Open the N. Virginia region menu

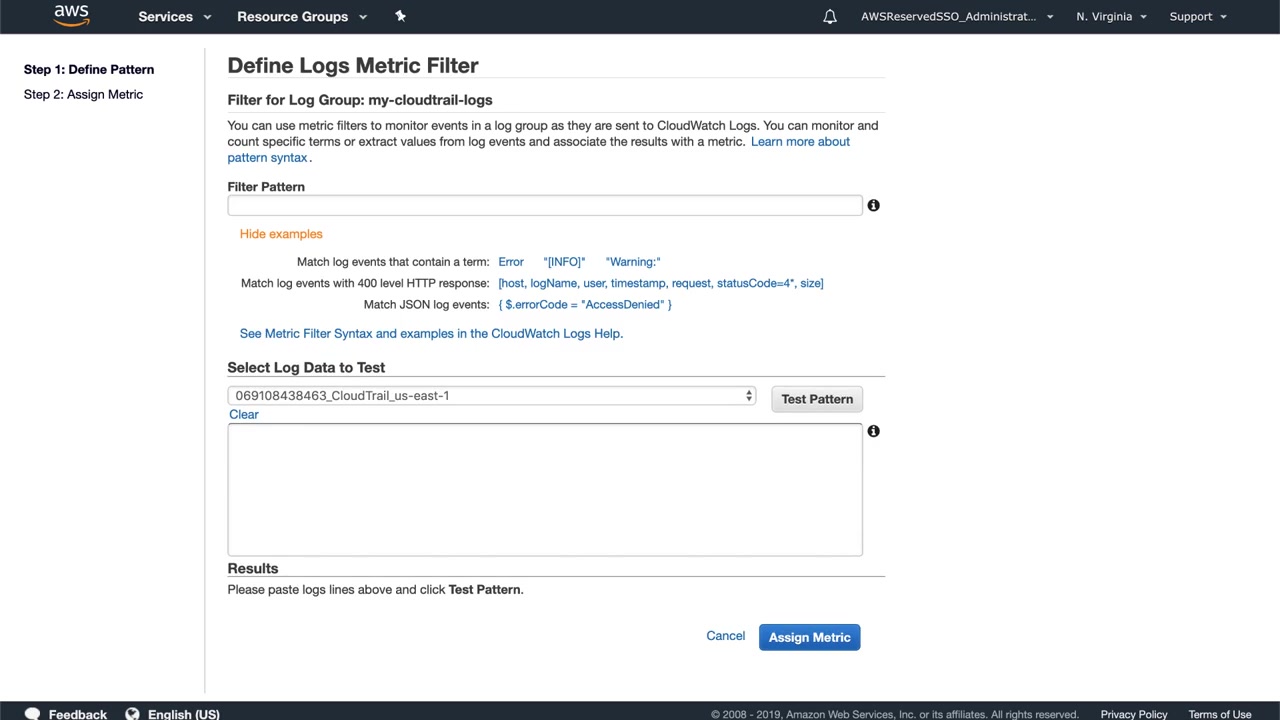tap(1111, 17)
